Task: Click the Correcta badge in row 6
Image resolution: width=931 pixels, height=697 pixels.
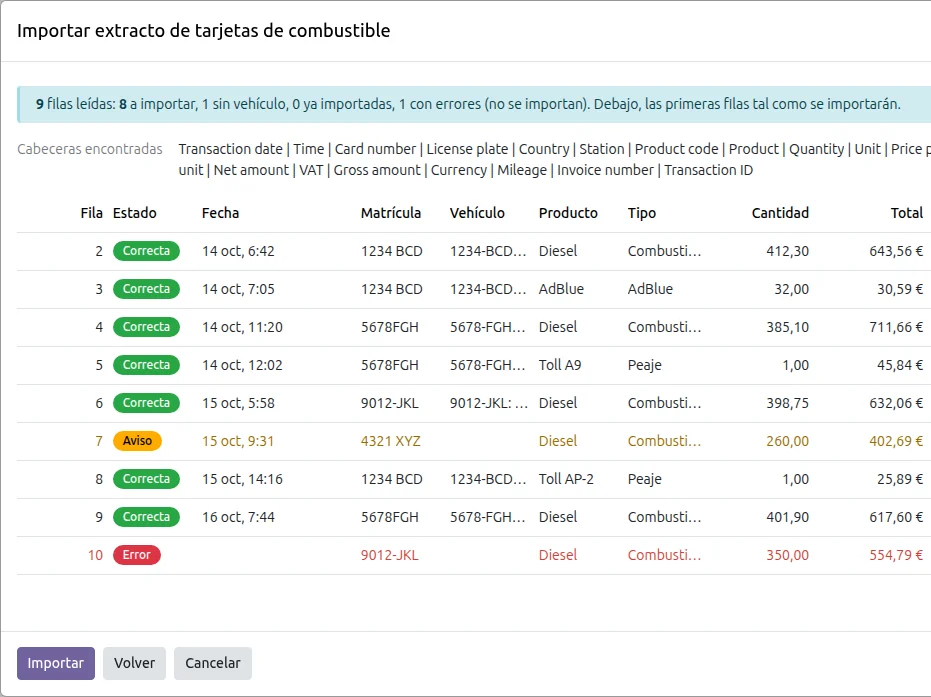Action: point(146,403)
